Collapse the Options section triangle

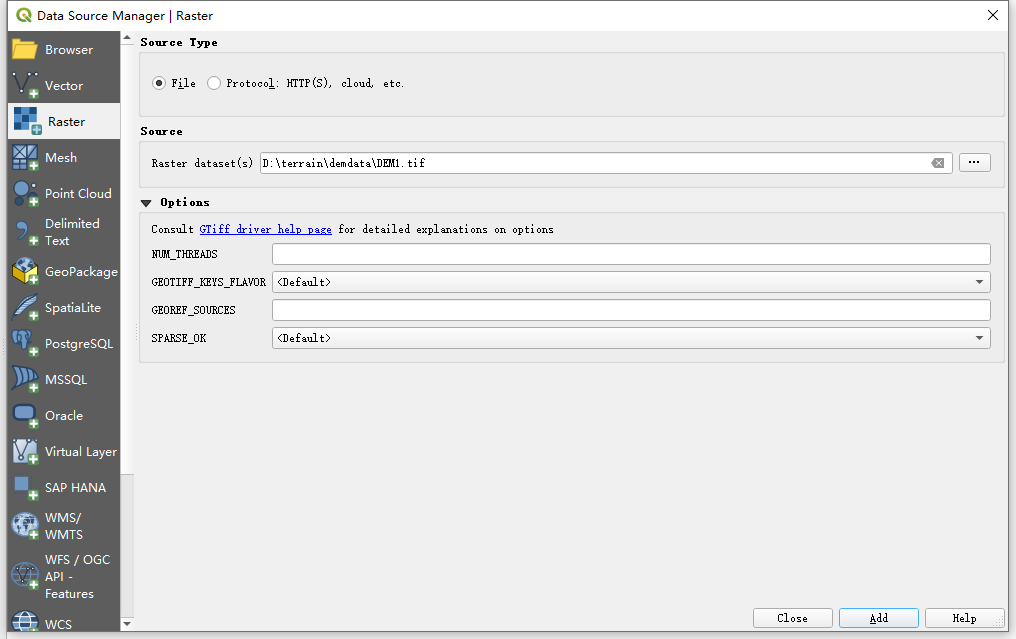[x=146, y=203]
